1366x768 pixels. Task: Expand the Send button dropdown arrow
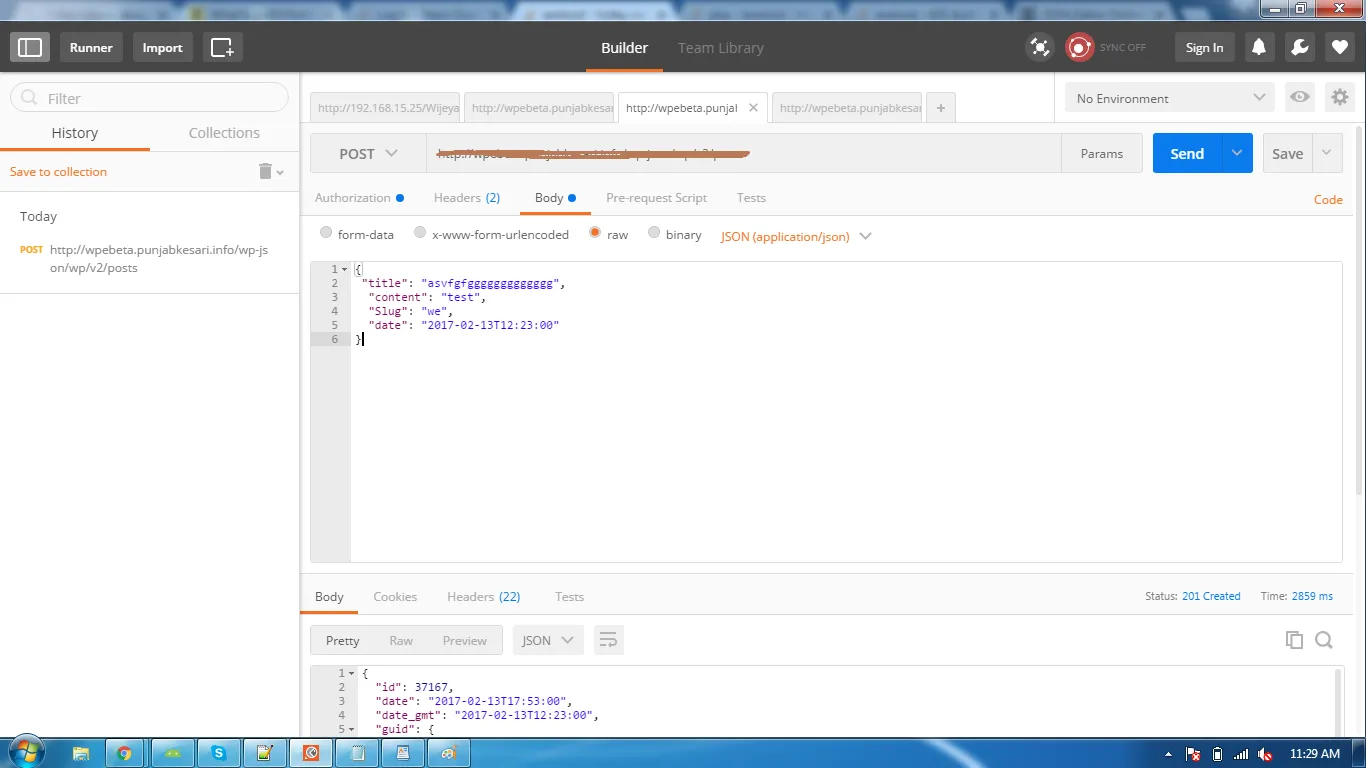(1237, 153)
